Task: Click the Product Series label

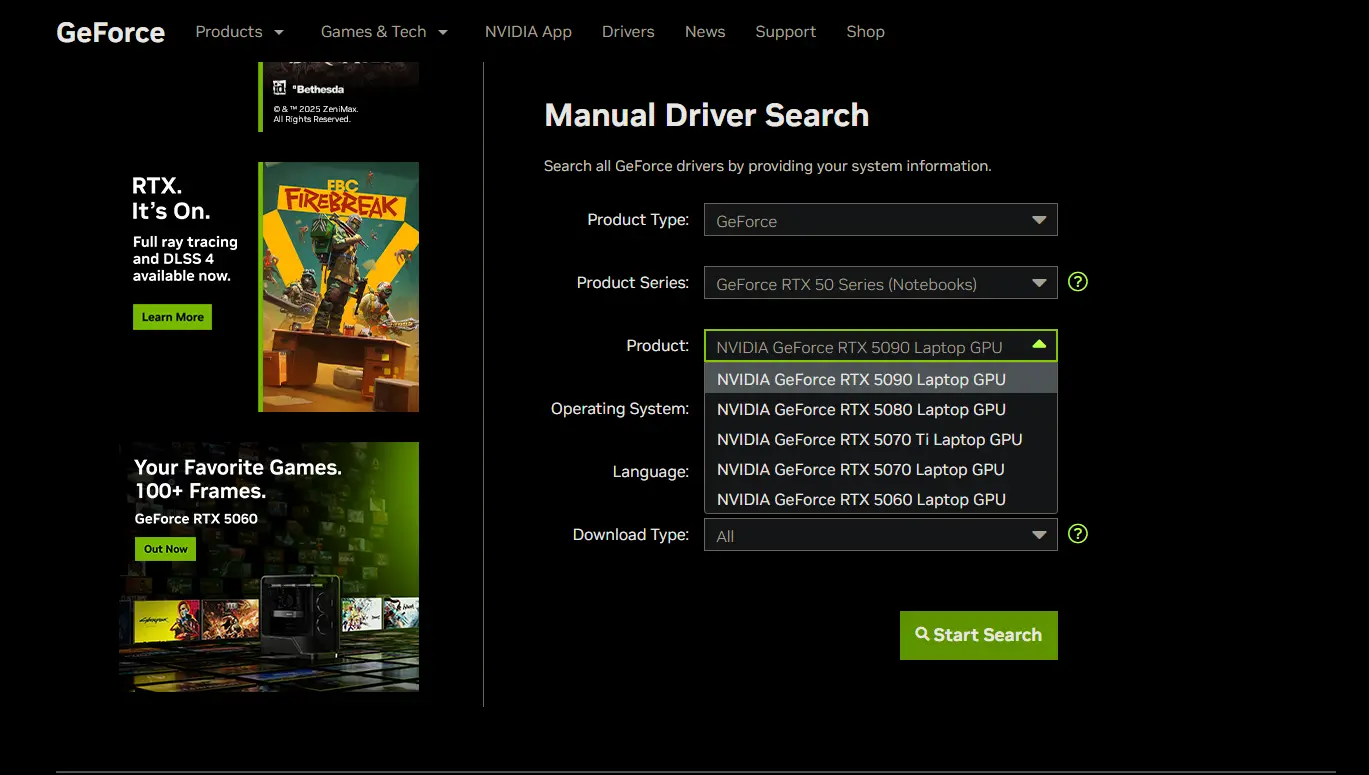Action: (633, 283)
